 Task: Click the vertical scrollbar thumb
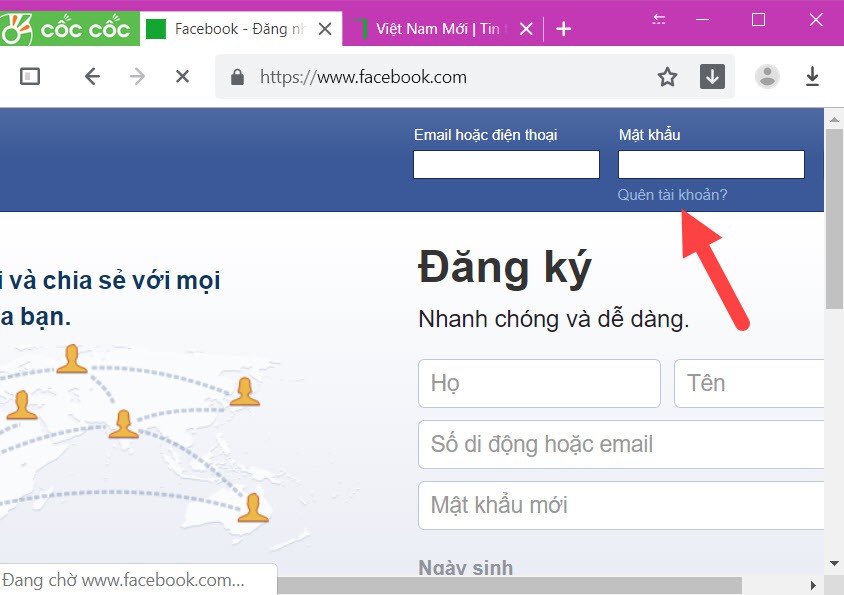(834, 218)
